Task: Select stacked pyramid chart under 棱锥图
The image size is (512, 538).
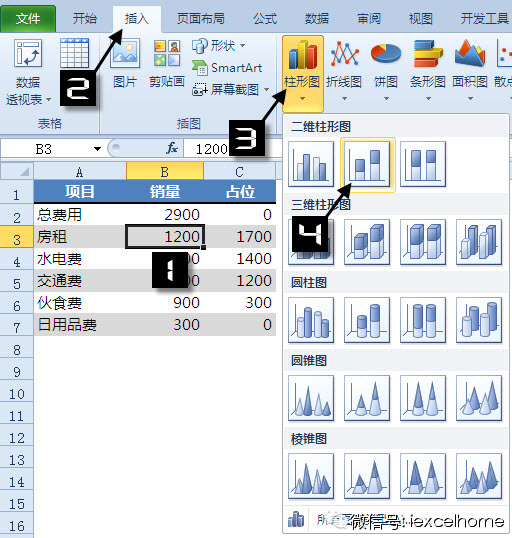Action: pos(367,476)
